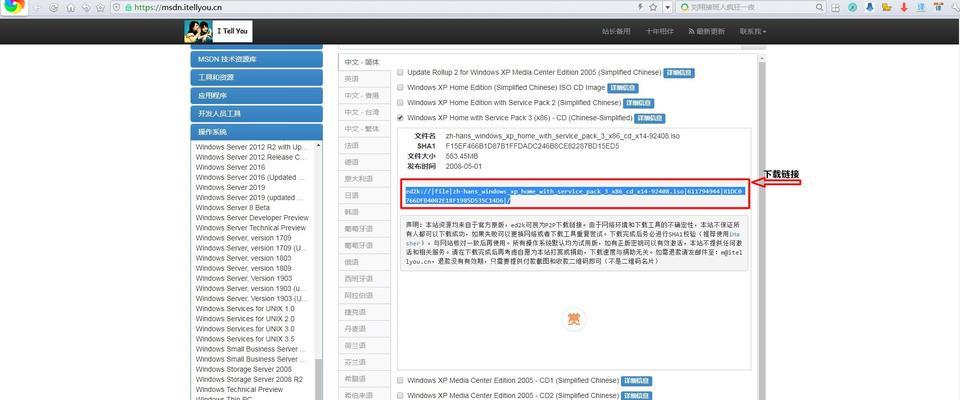The width and height of the screenshot is (960, 400).
Task: Select the 英语 language tab
Action: pos(352,79)
